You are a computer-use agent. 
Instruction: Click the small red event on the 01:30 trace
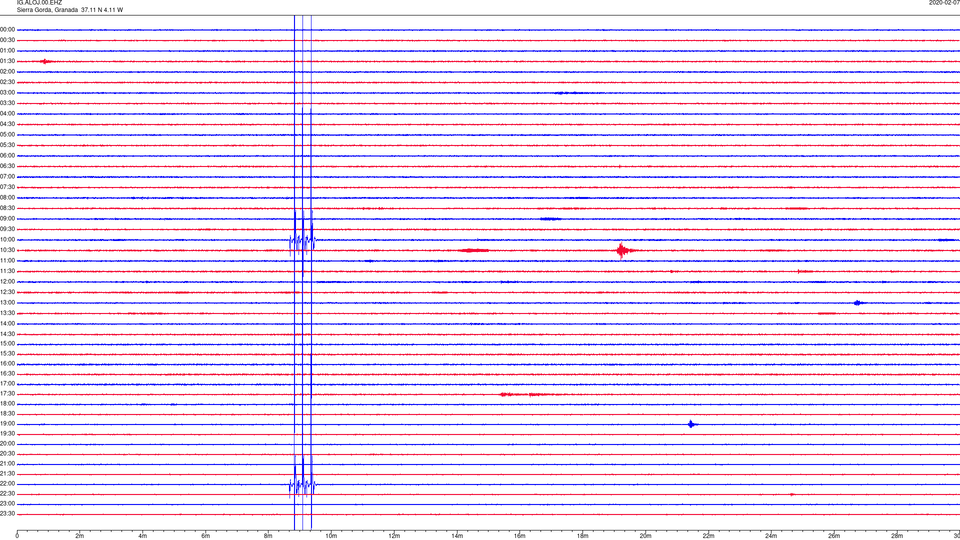coord(46,61)
